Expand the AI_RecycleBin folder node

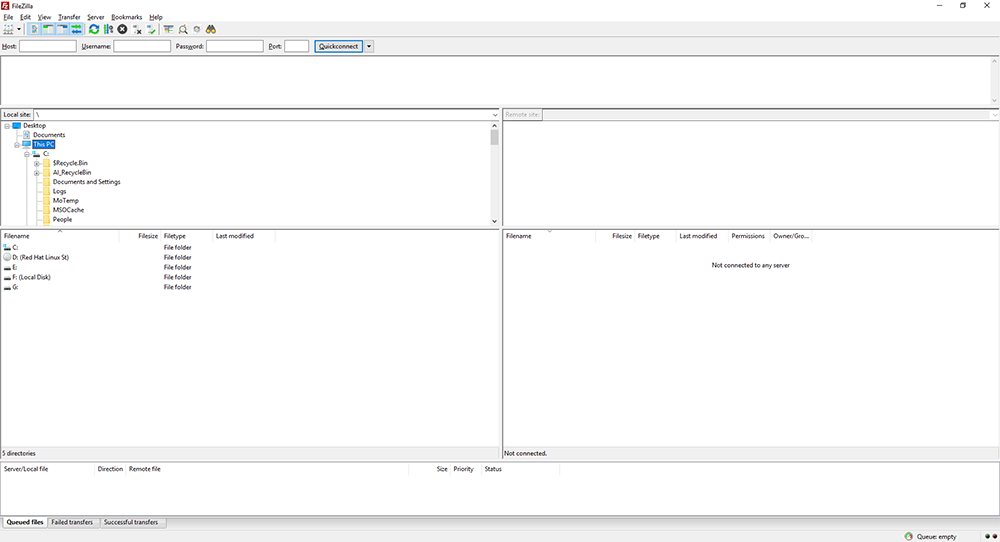point(37,173)
